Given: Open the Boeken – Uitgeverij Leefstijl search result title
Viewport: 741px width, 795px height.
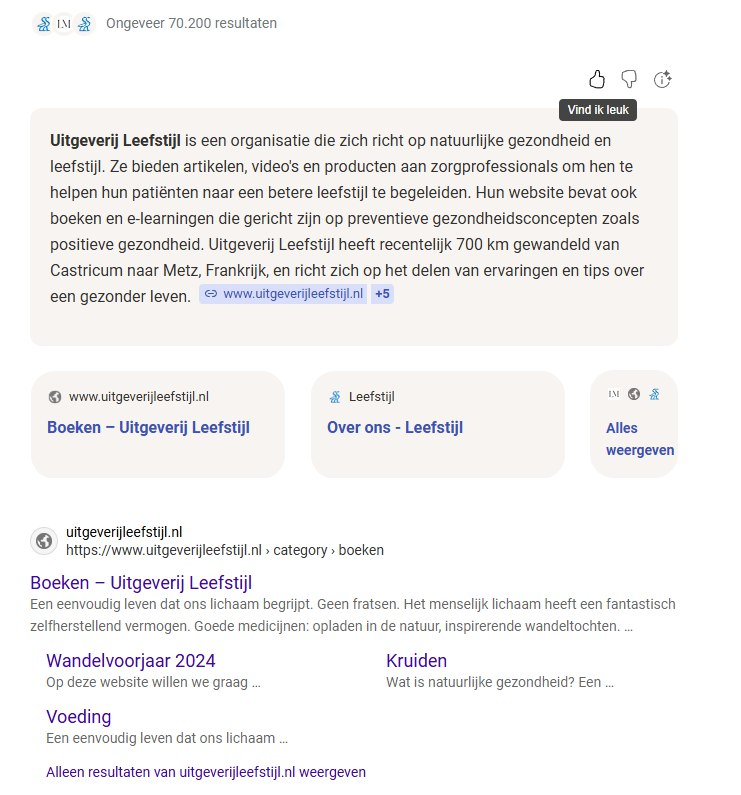Looking at the screenshot, I should pyautogui.click(x=141, y=583).
